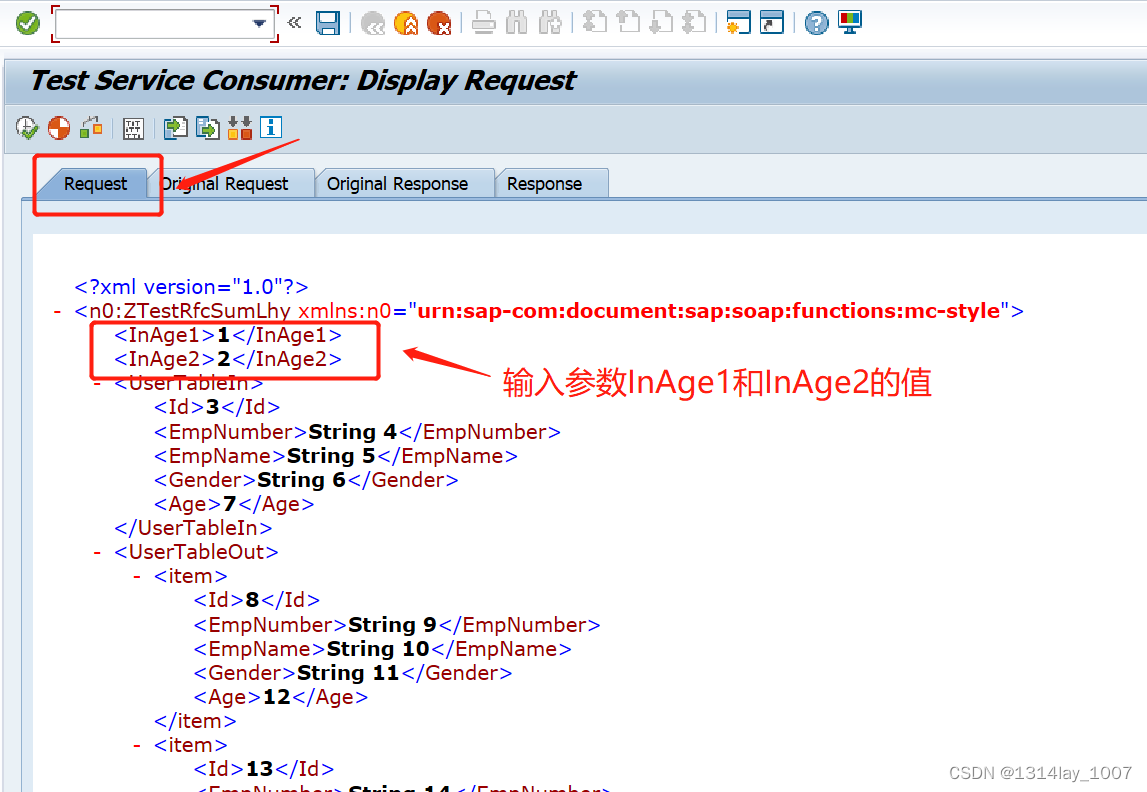The height and width of the screenshot is (792, 1147).
Task: Click the Create New Session icon
Action: [739, 23]
